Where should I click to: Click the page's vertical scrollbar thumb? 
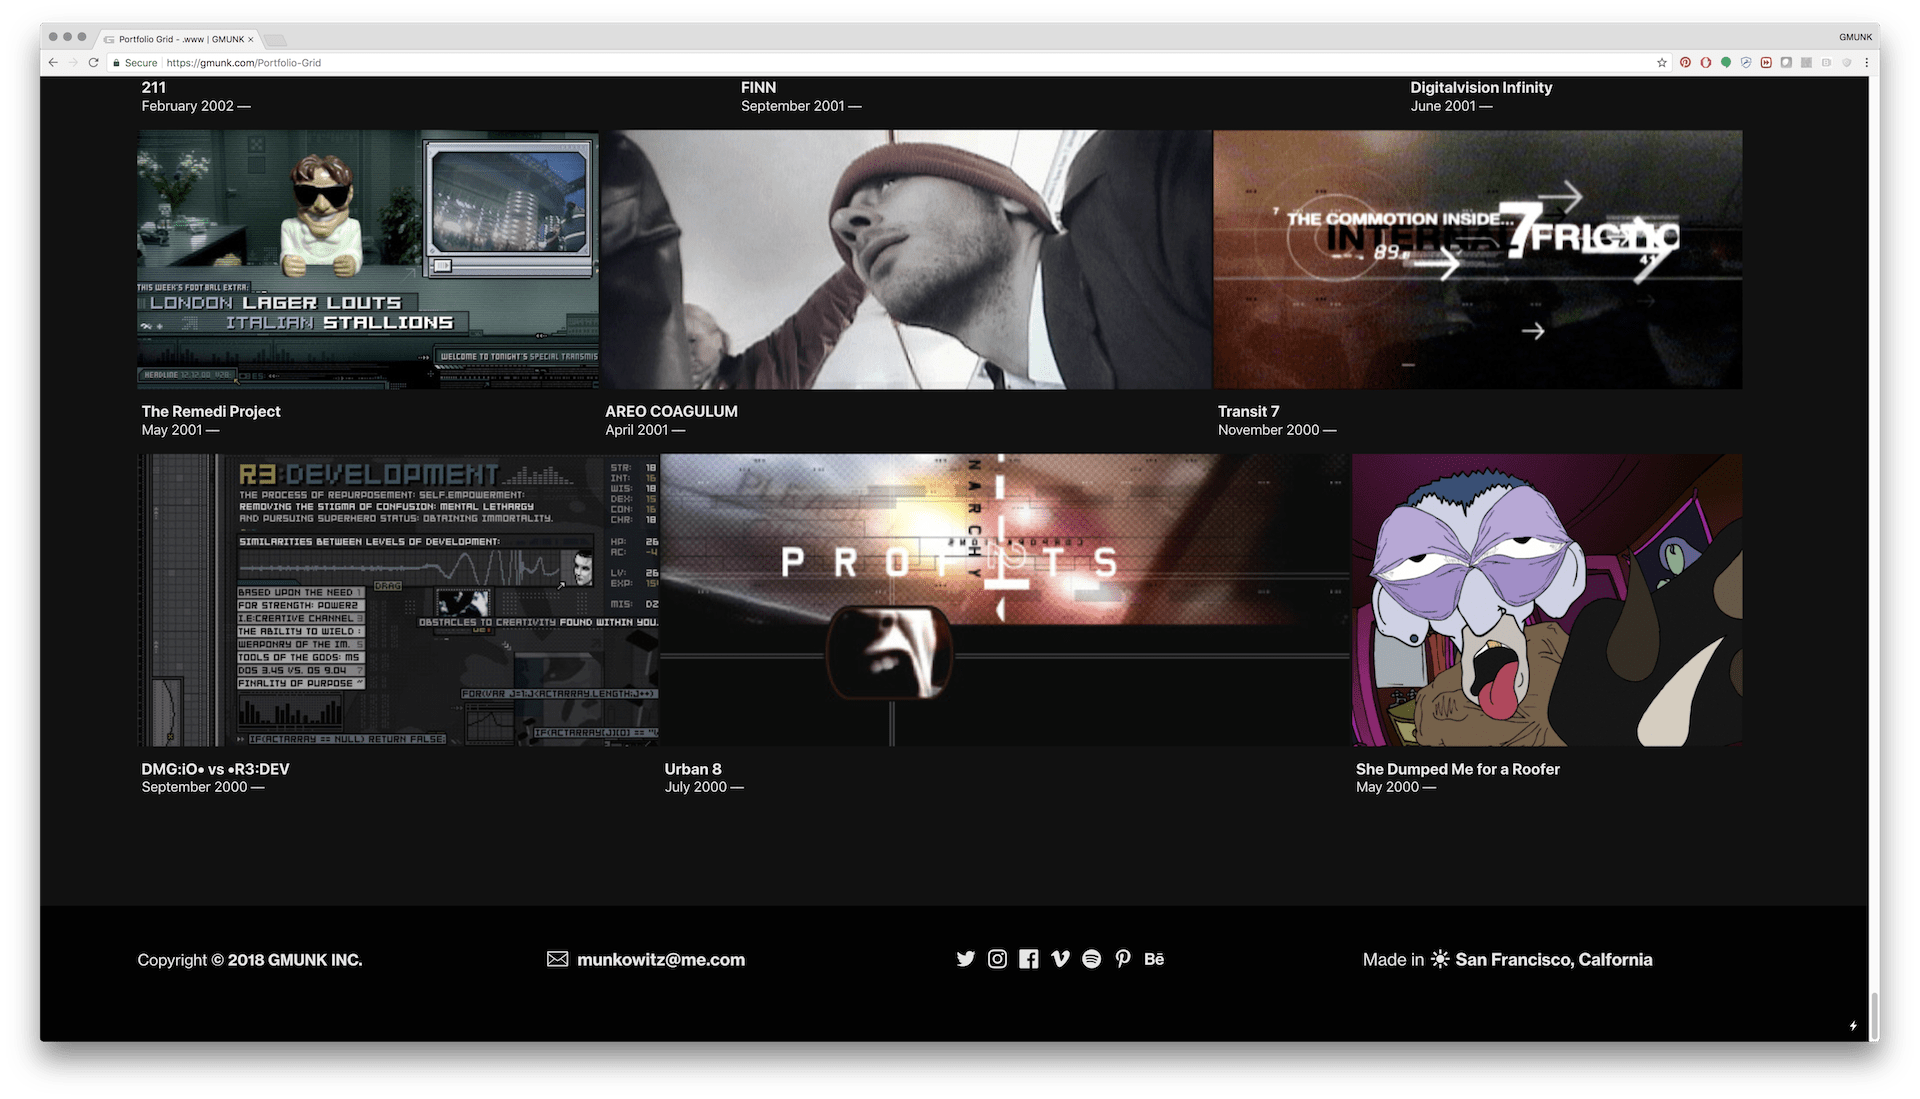[x=1873, y=1015]
